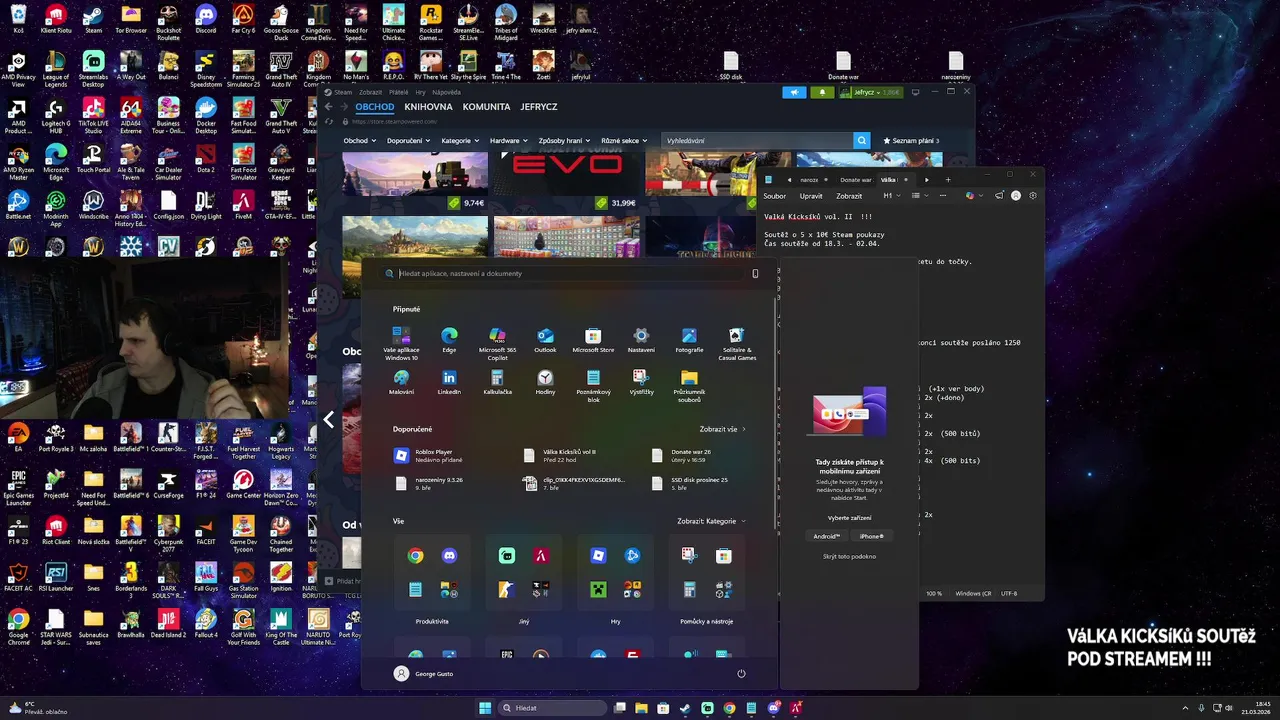Open Edge from pinned Start apps
This screenshot has width=1280, height=720.
(449, 340)
